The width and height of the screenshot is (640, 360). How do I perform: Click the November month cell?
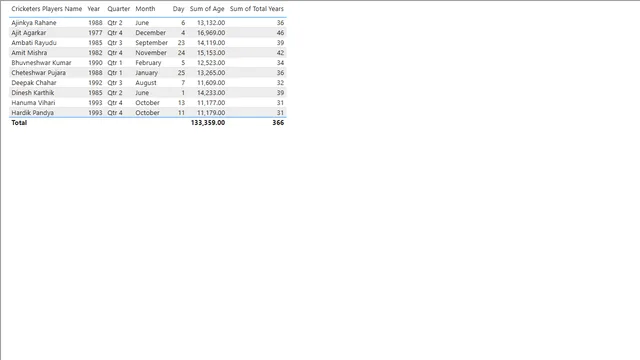(151, 53)
